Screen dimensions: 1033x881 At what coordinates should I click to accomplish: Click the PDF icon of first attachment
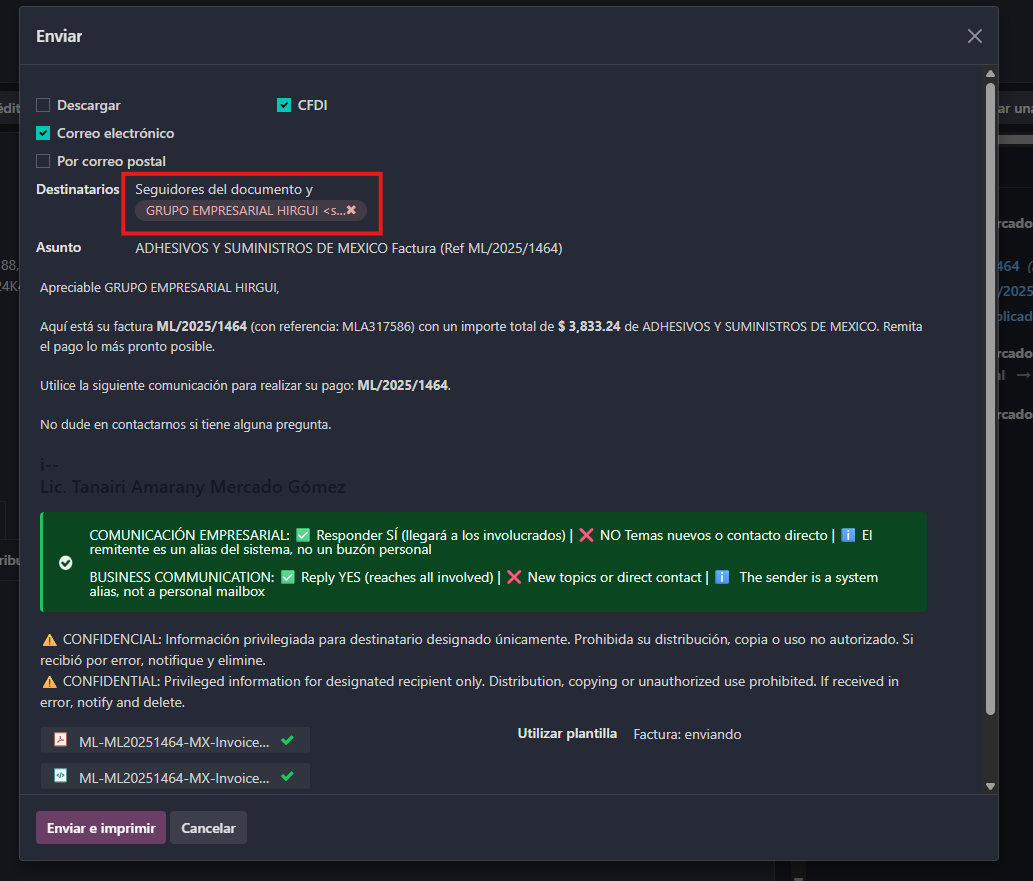tap(60, 741)
